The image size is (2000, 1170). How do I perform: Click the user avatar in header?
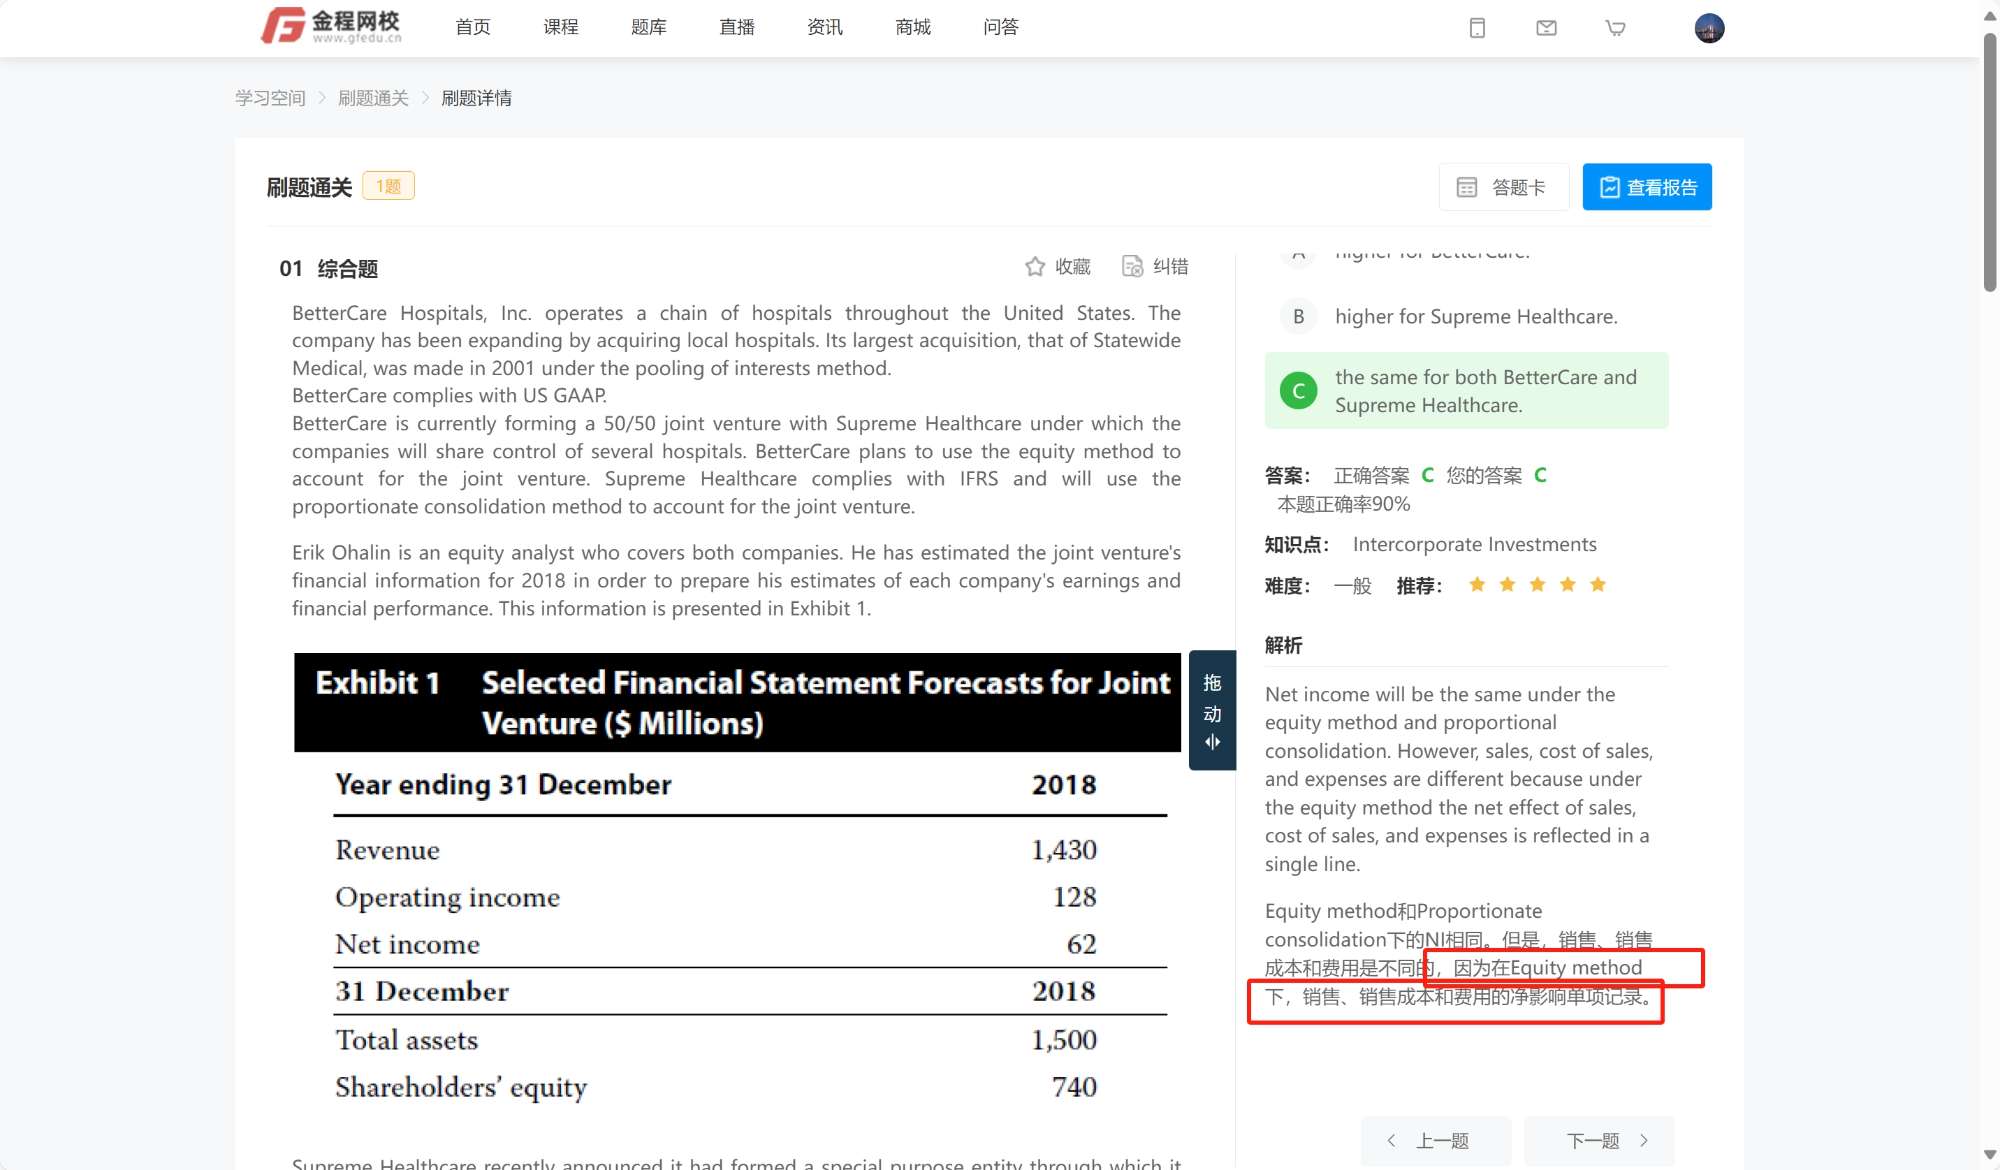1709,28
